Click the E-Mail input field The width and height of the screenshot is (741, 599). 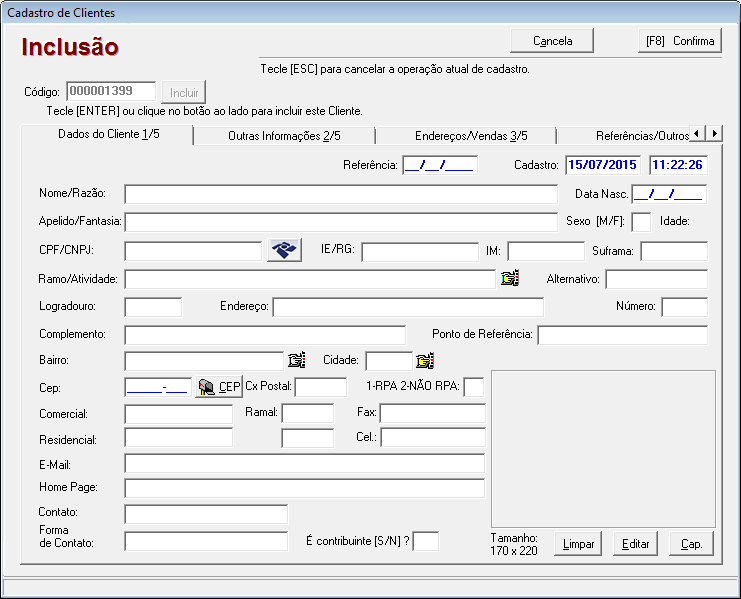point(304,464)
